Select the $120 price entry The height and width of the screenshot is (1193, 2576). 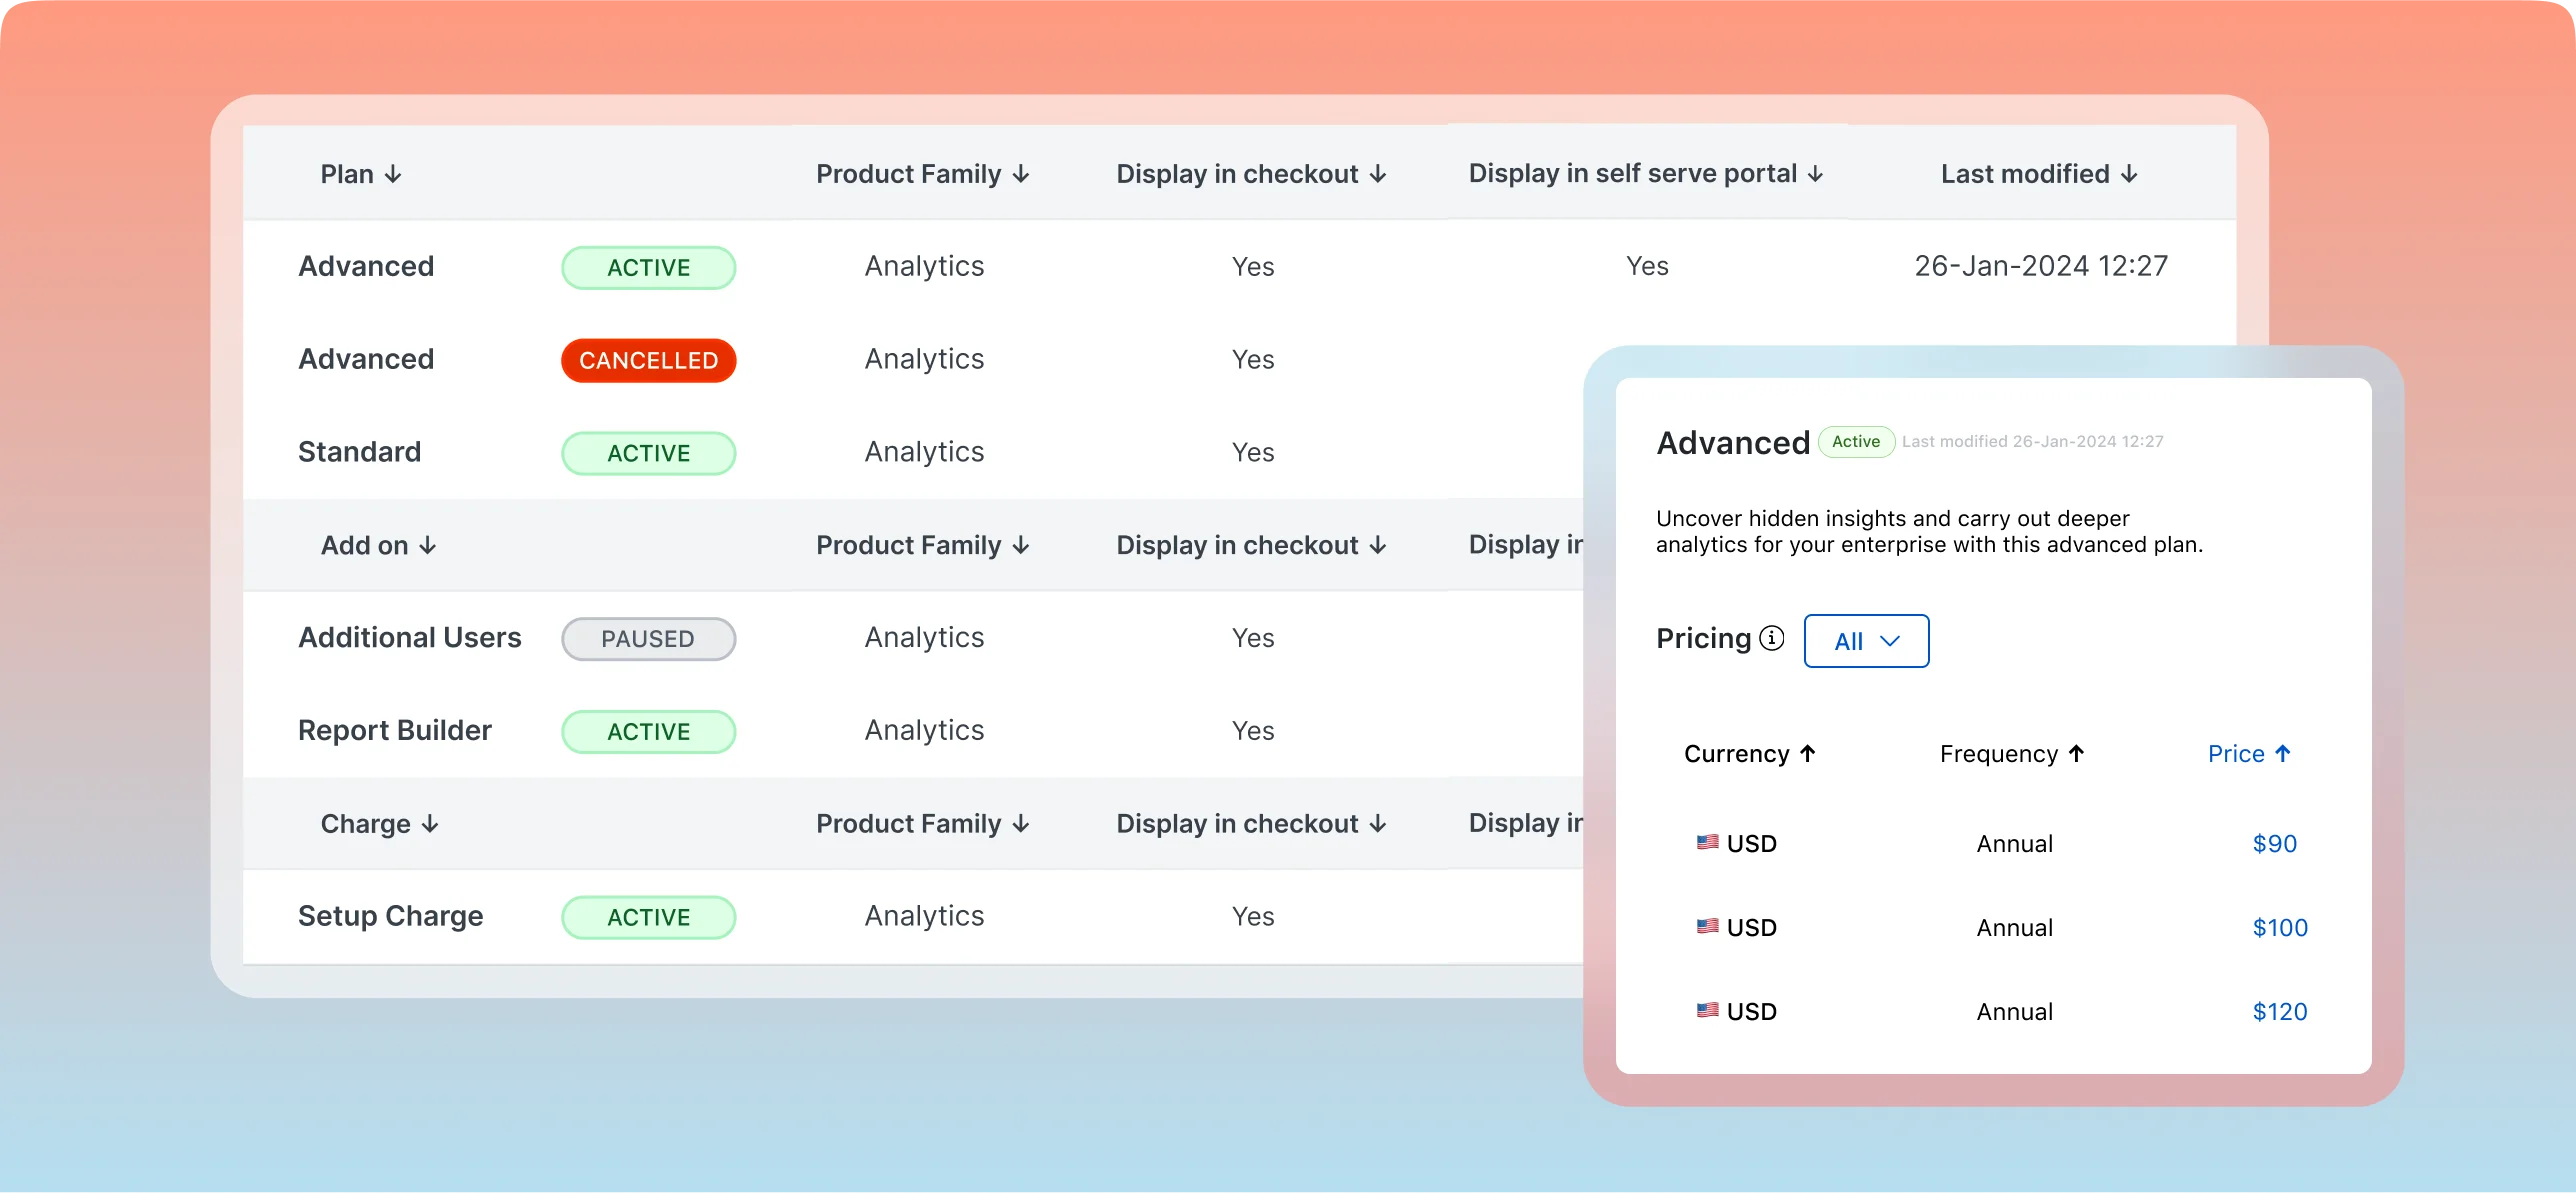pos(2279,1011)
